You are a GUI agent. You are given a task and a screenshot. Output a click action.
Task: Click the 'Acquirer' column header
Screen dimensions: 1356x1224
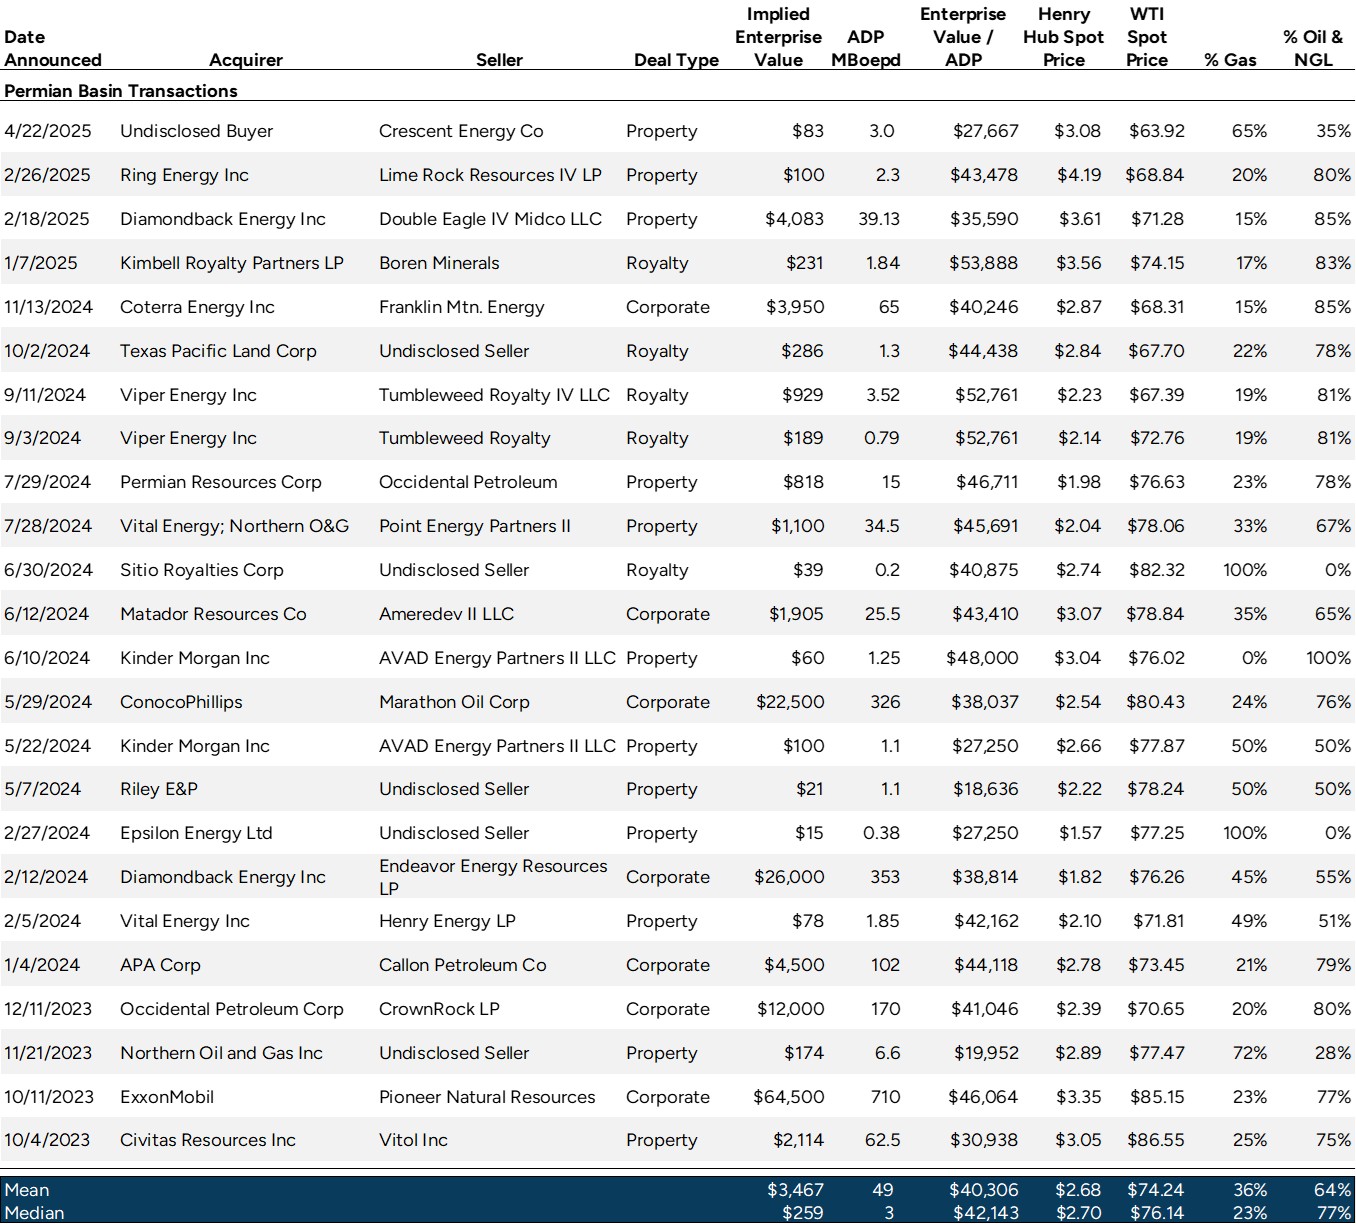click(246, 60)
